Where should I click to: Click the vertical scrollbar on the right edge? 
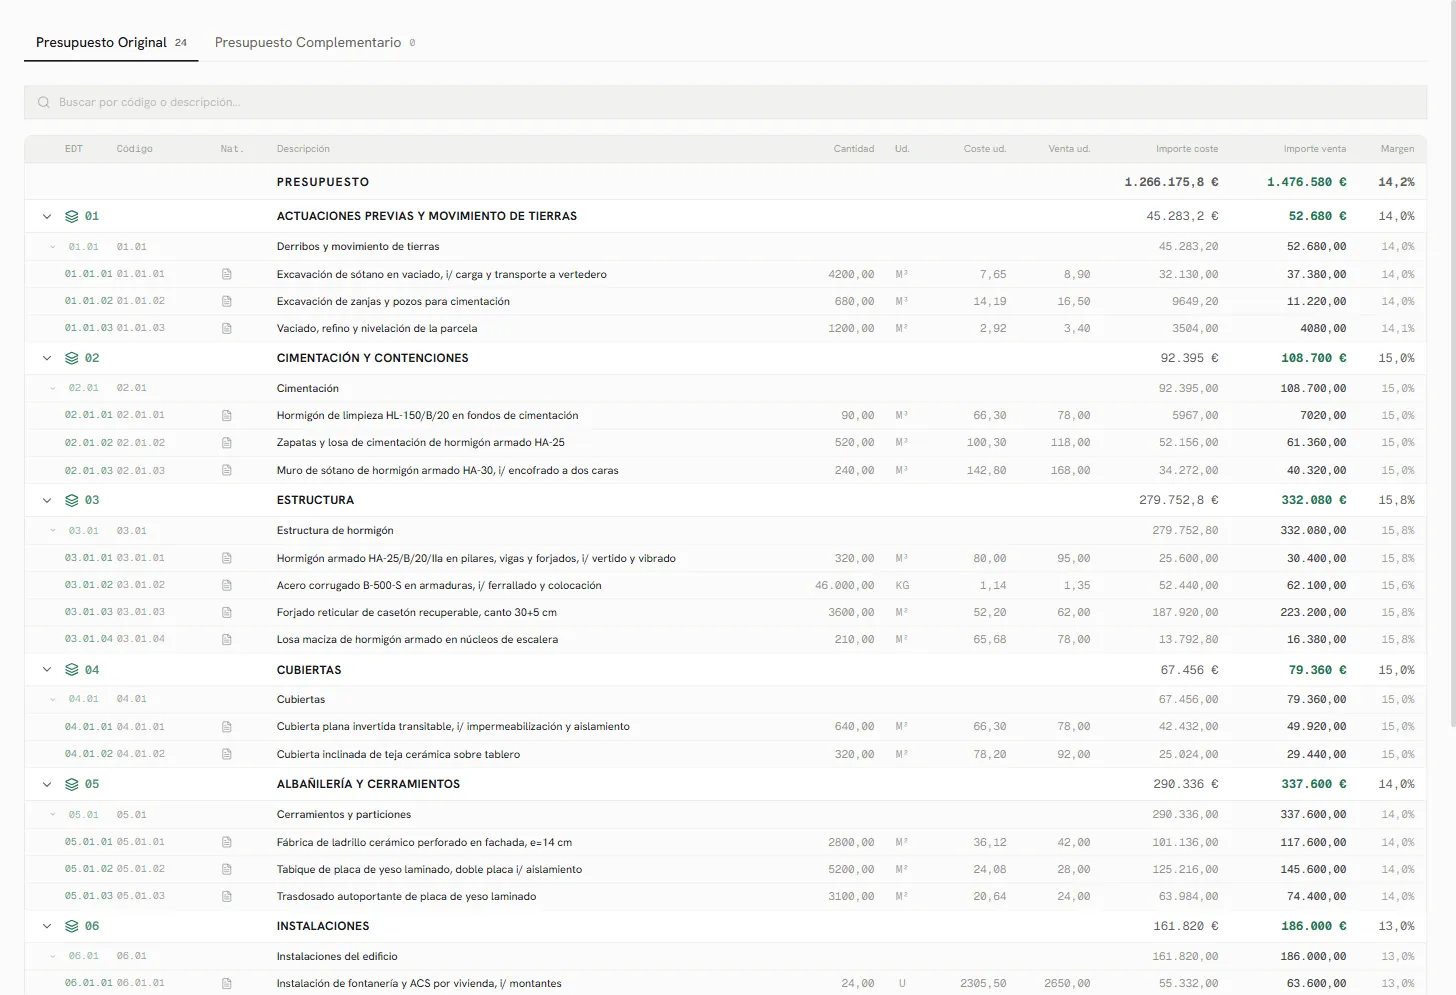coord(1451,497)
